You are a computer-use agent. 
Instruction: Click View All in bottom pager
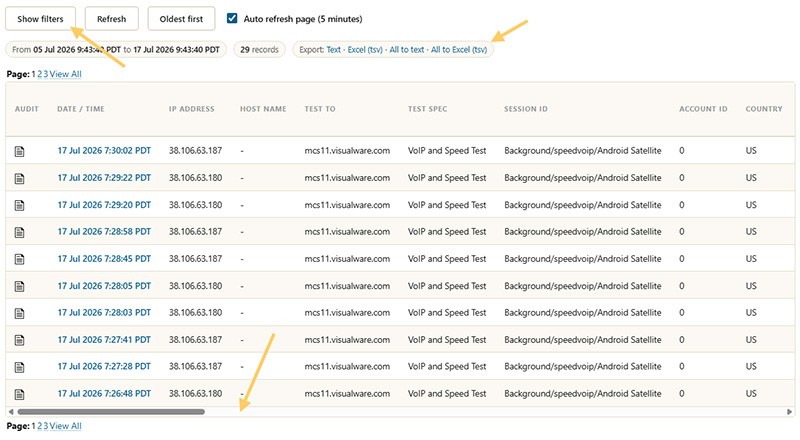(x=65, y=426)
